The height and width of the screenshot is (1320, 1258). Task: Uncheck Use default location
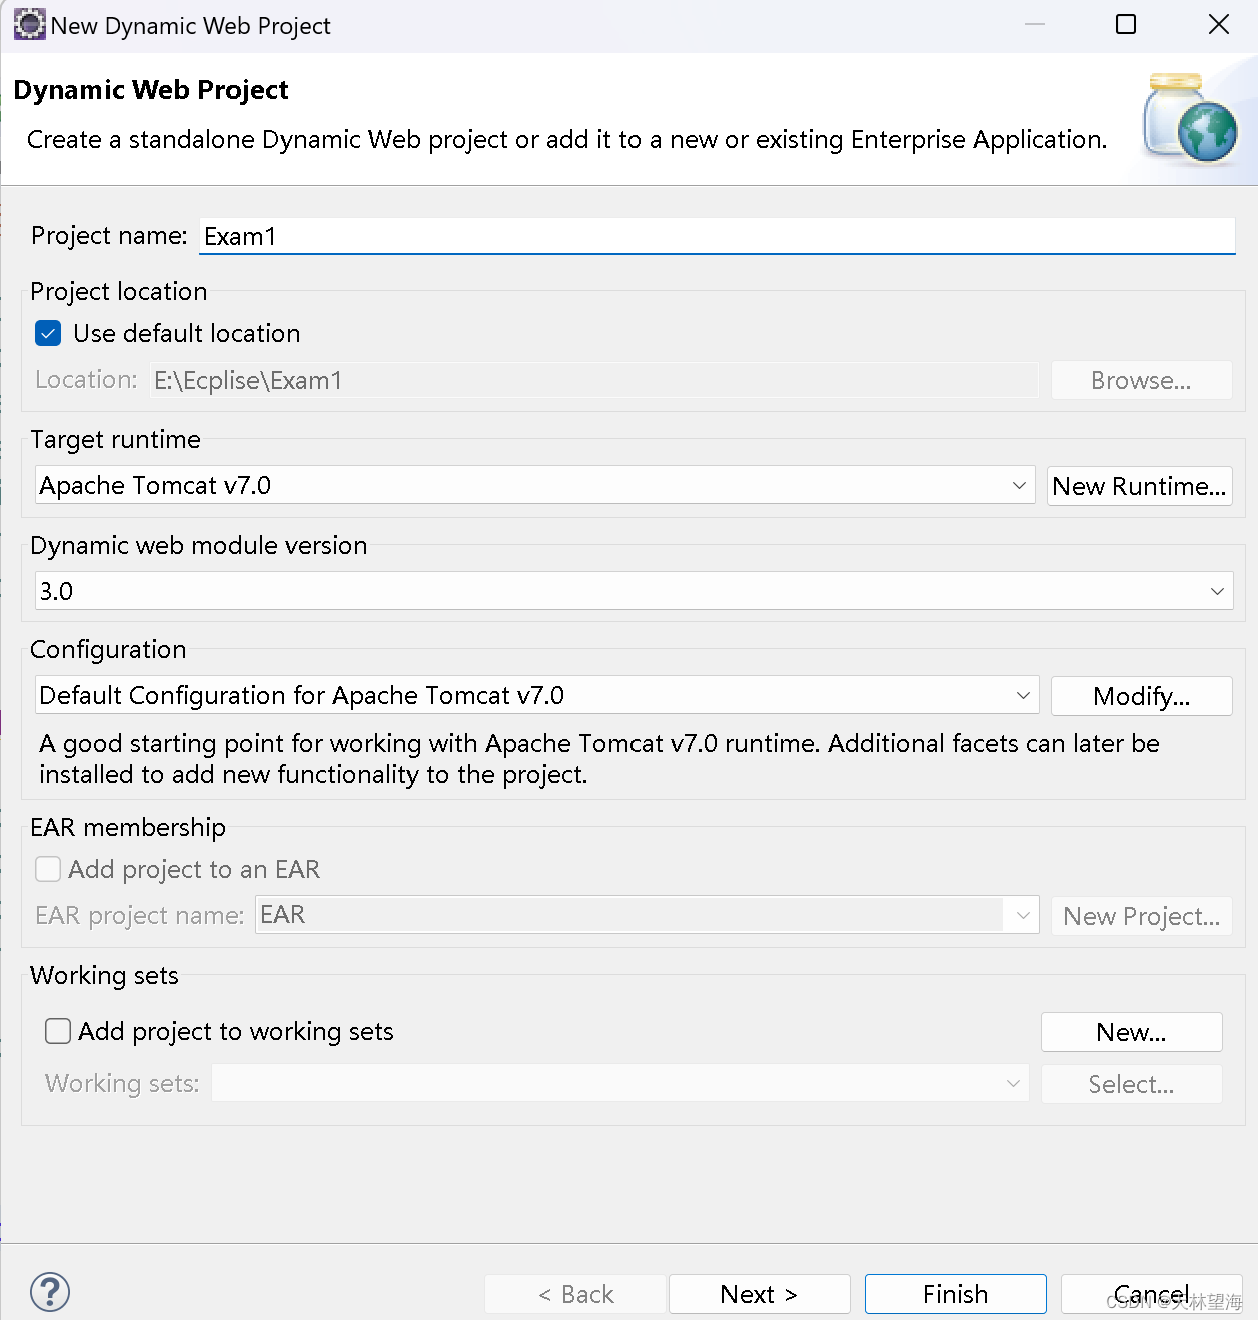click(48, 333)
